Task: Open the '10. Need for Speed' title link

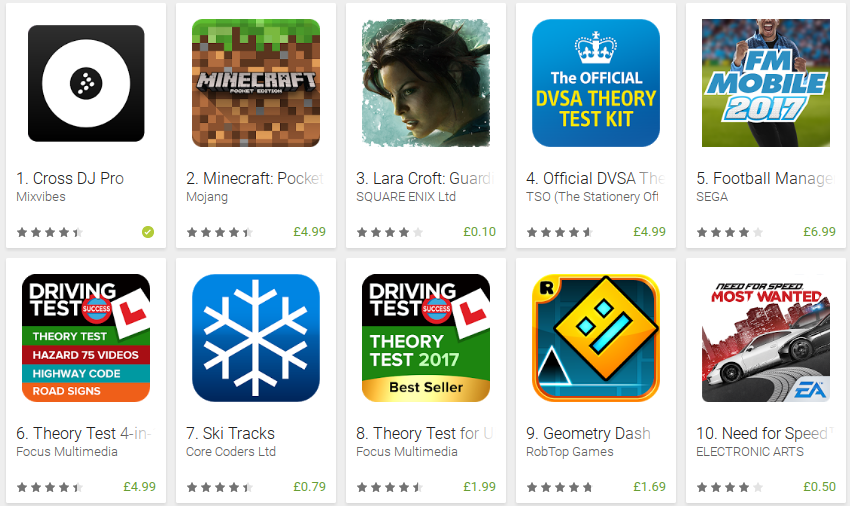Action: pyautogui.click(x=762, y=433)
